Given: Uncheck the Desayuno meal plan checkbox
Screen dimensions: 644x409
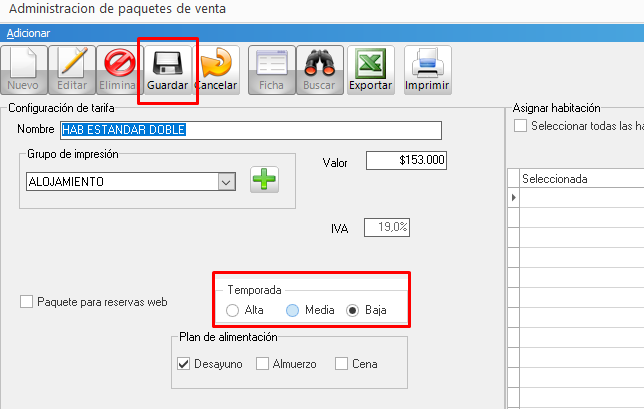Looking at the screenshot, I should 183,364.
